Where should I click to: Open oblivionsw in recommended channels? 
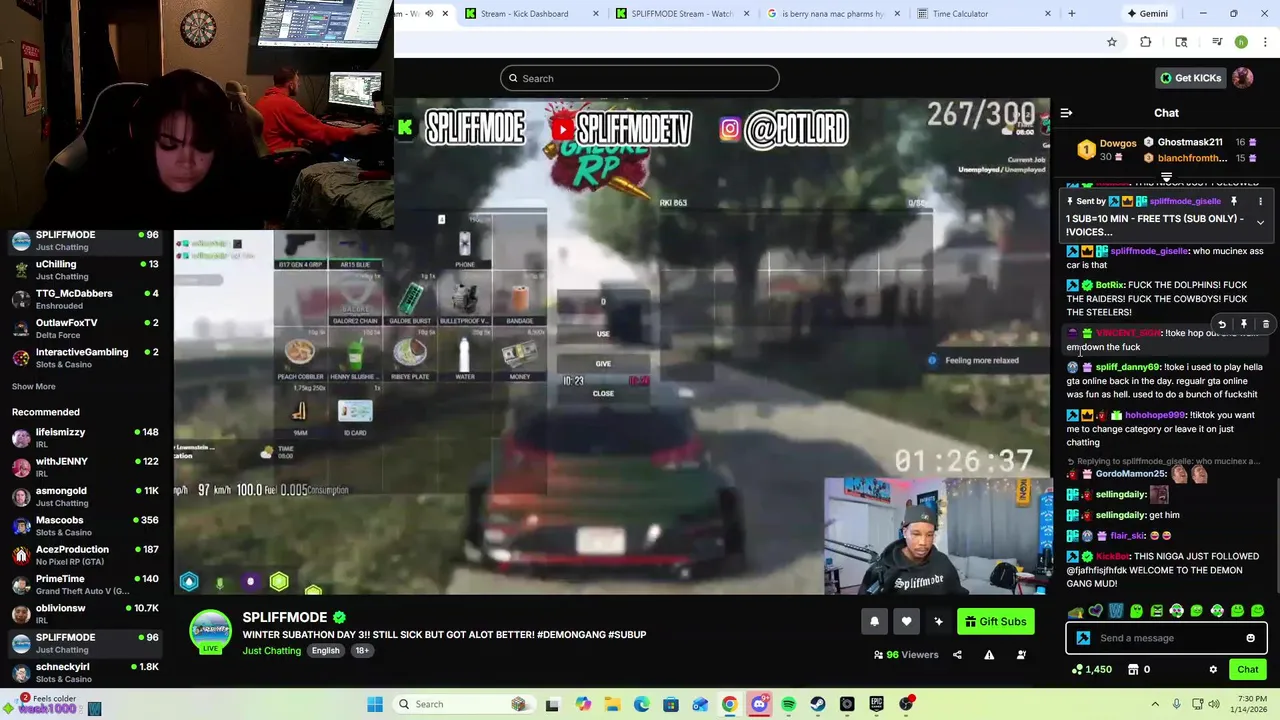(86, 613)
